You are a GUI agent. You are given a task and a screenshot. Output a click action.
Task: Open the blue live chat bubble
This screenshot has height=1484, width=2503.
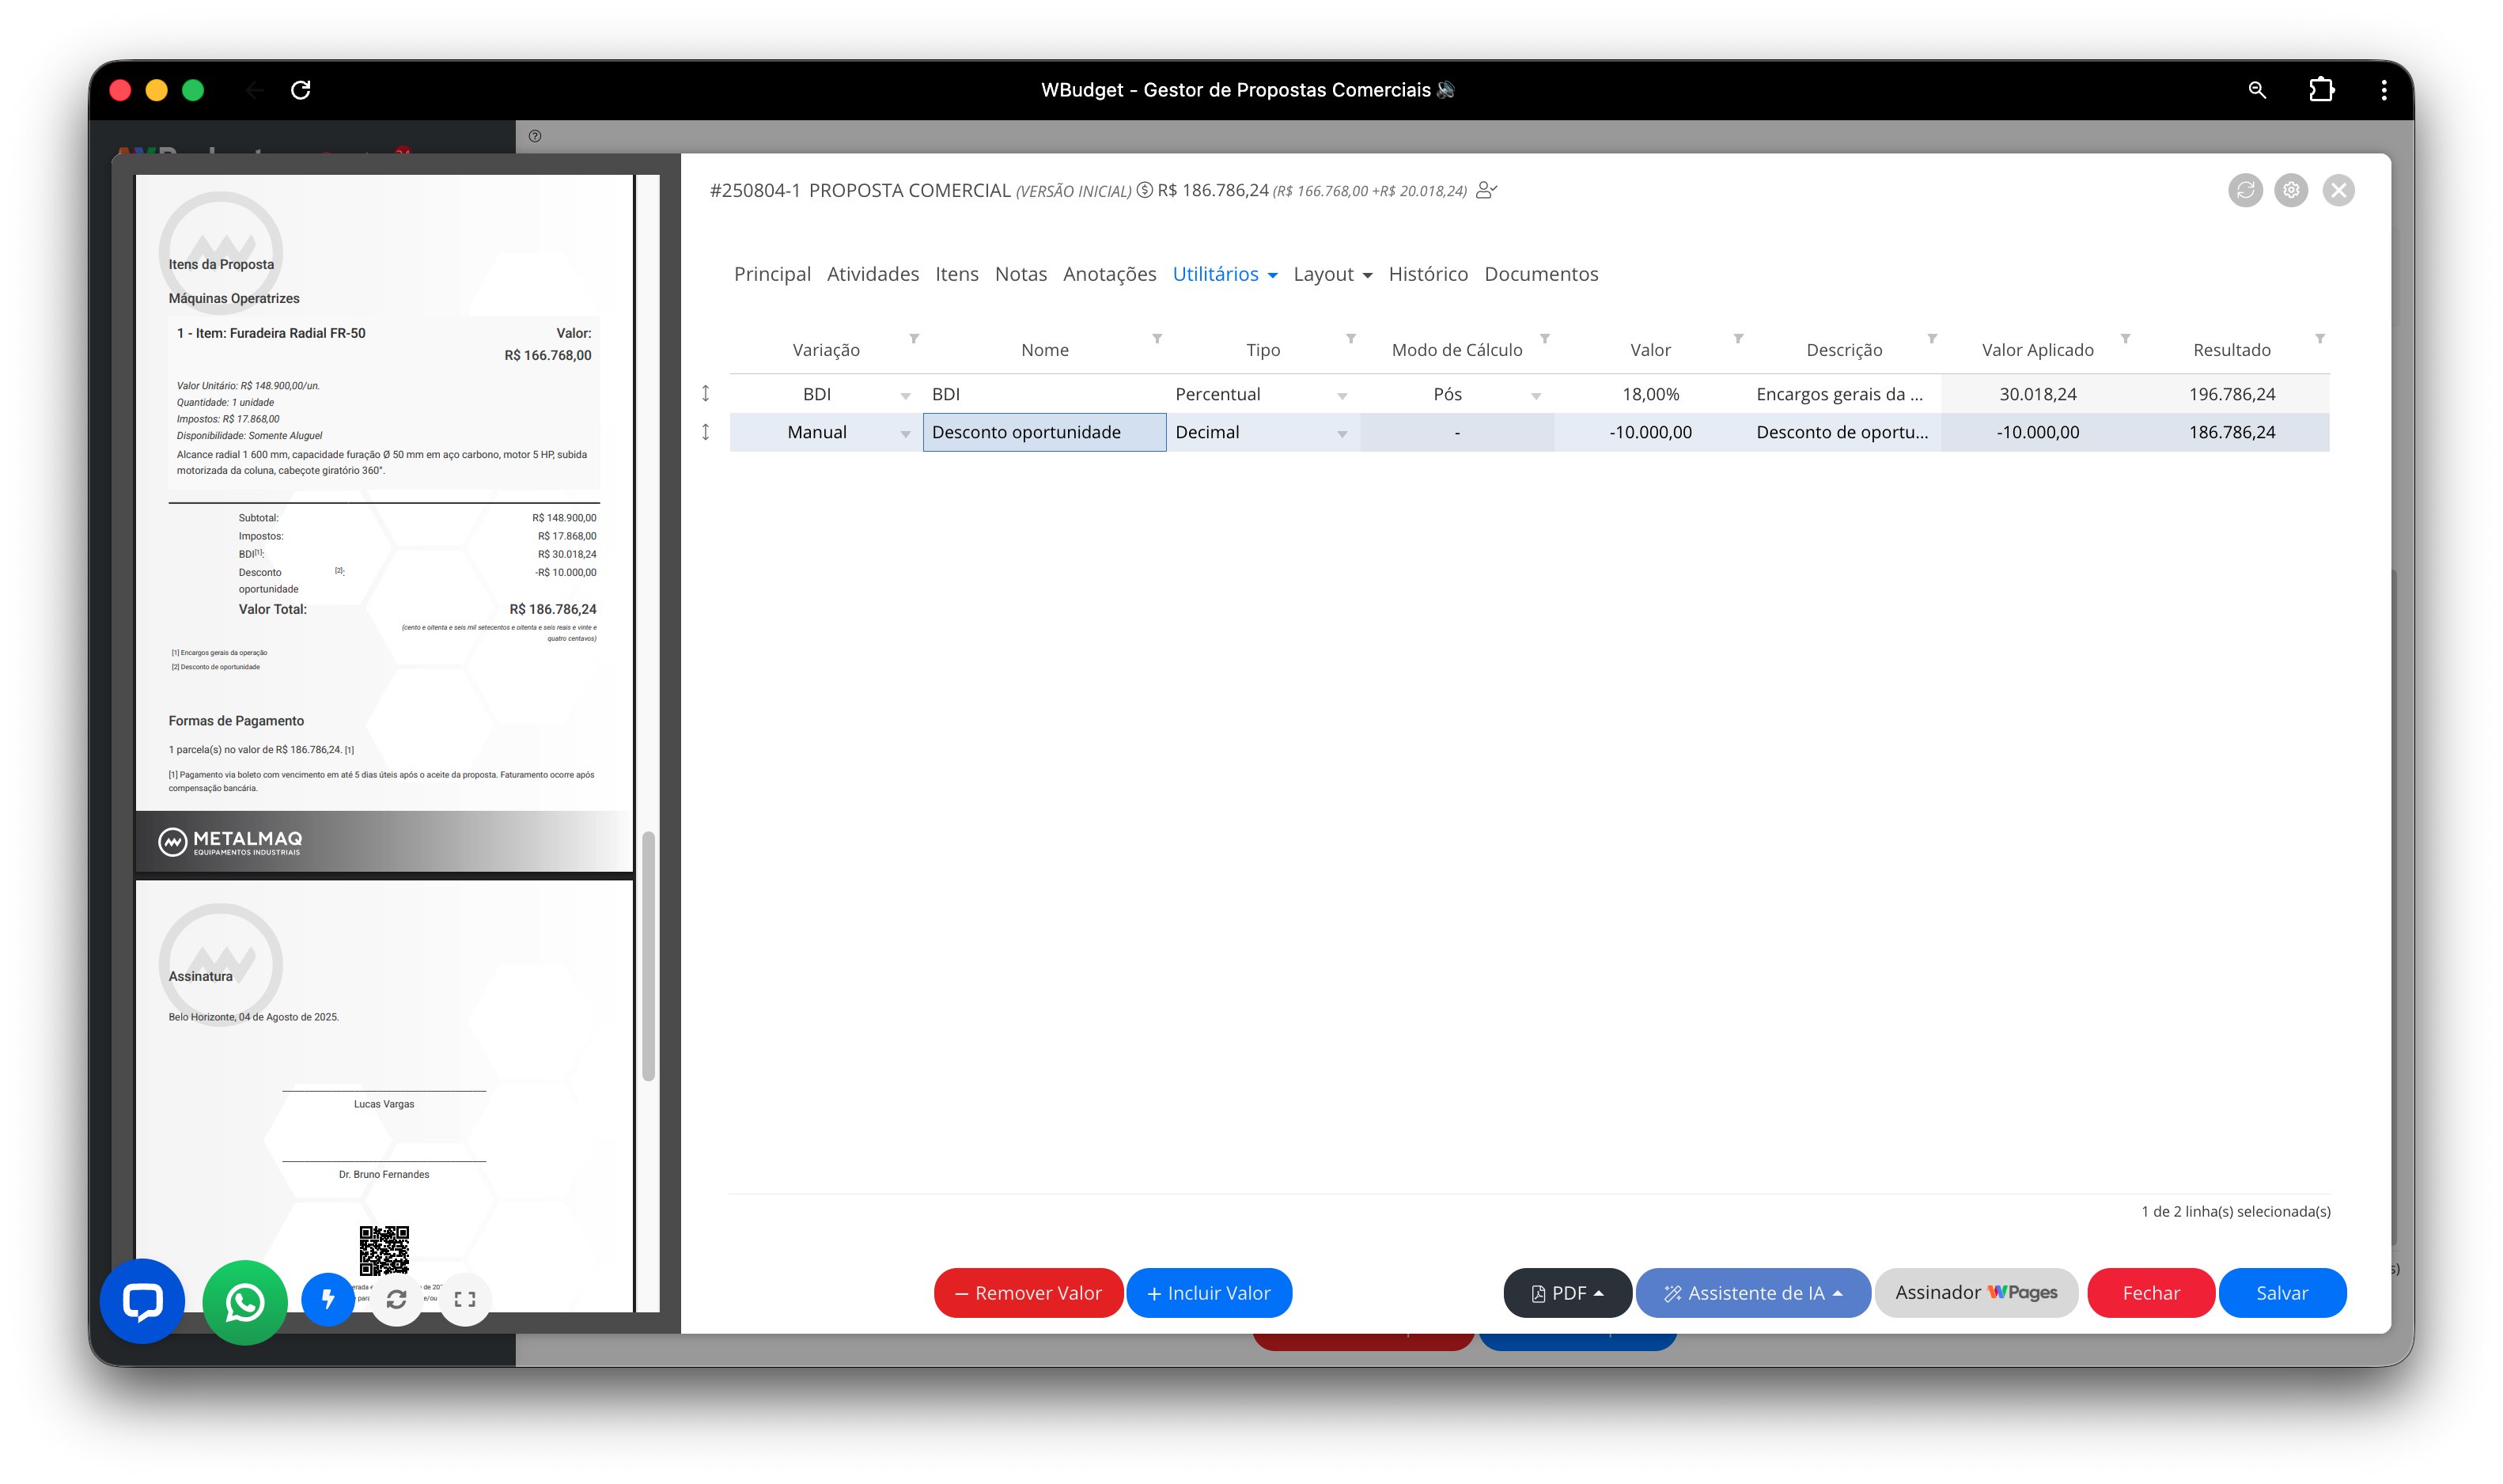142,1301
